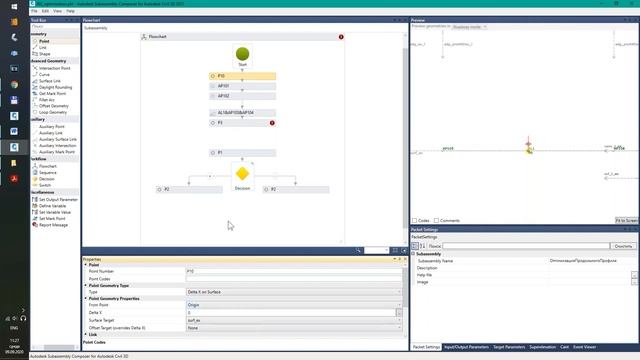
Task: Open the File menu
Action: [x=34, y=11]
